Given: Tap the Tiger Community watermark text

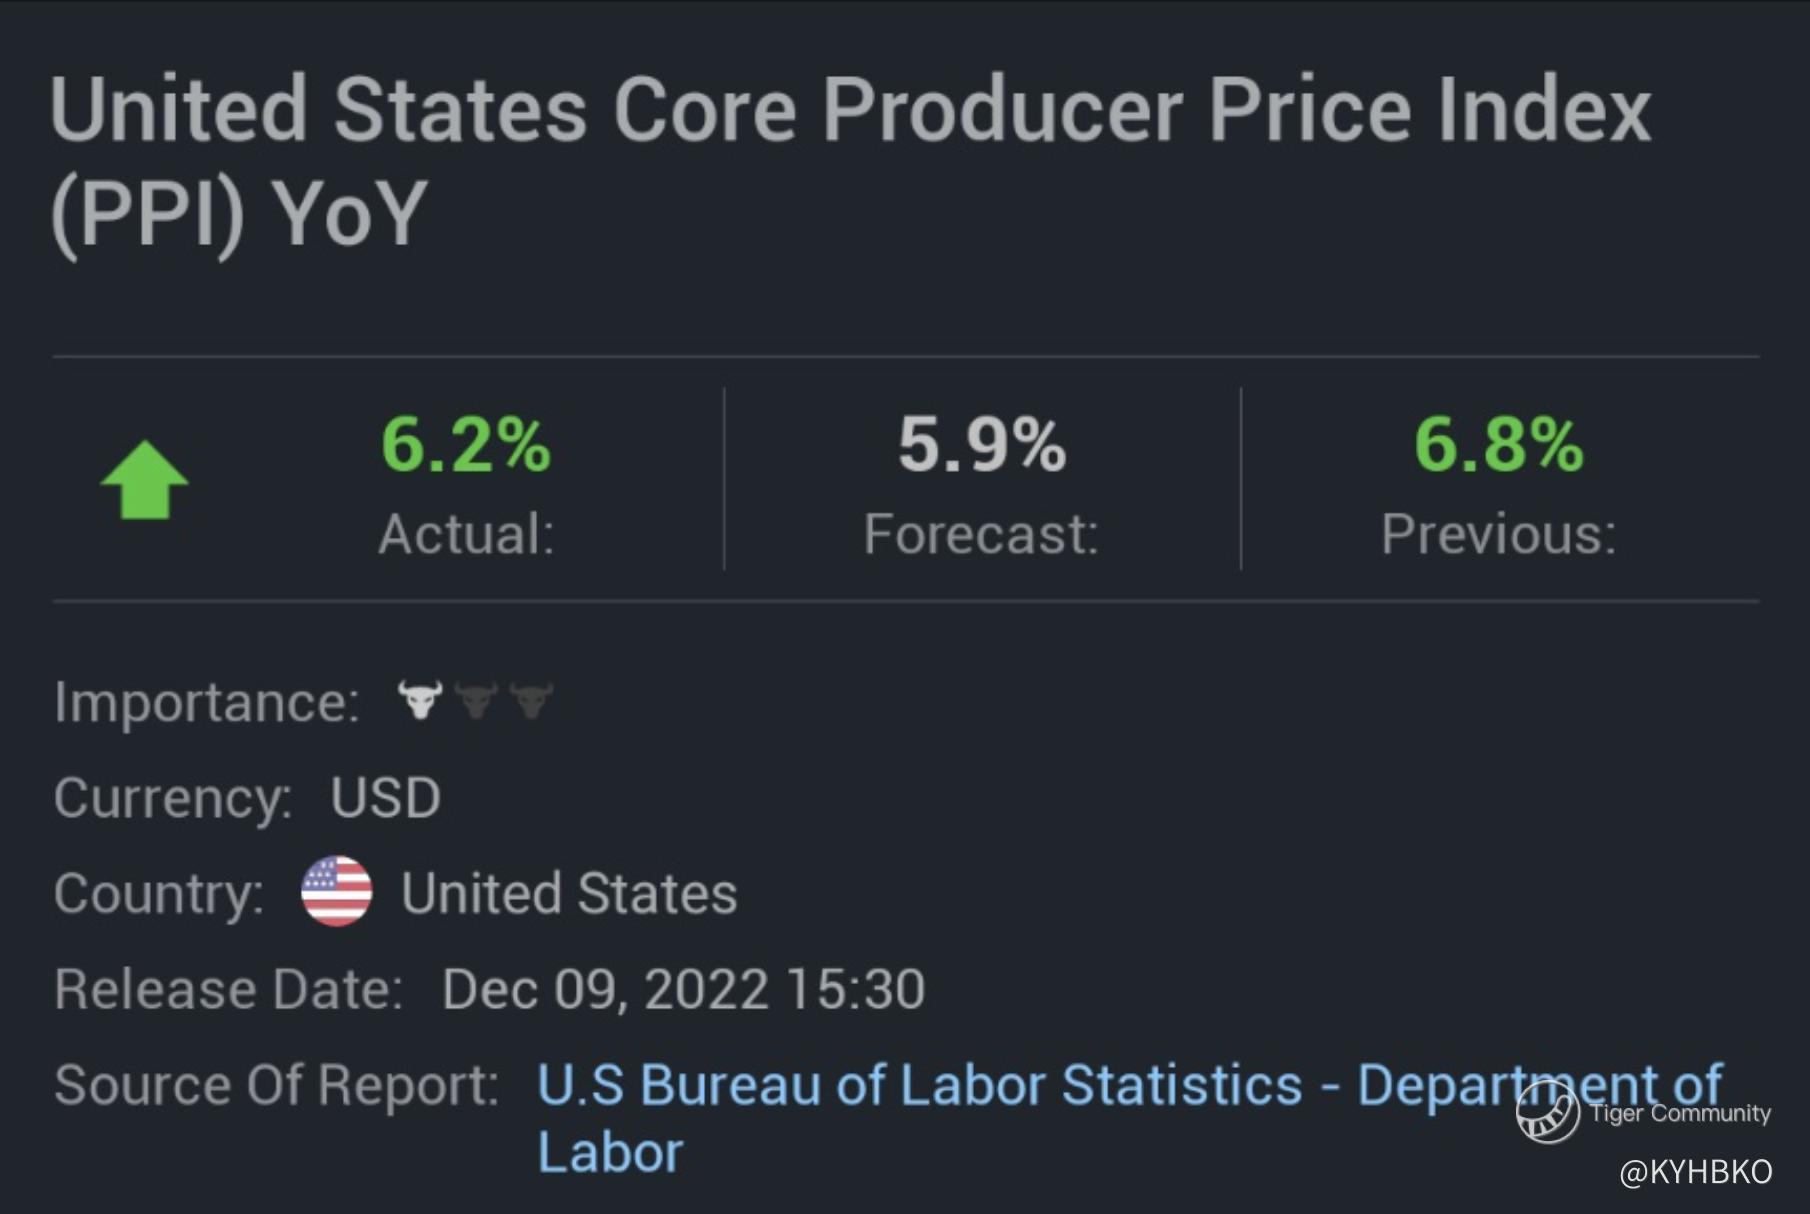Looking at the screenshot, I should (1680, 1113).
